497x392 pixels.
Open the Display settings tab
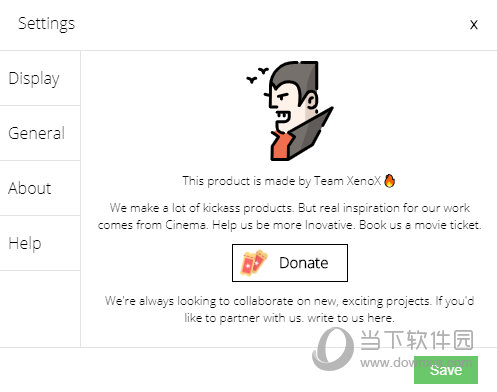click(40, 78)
